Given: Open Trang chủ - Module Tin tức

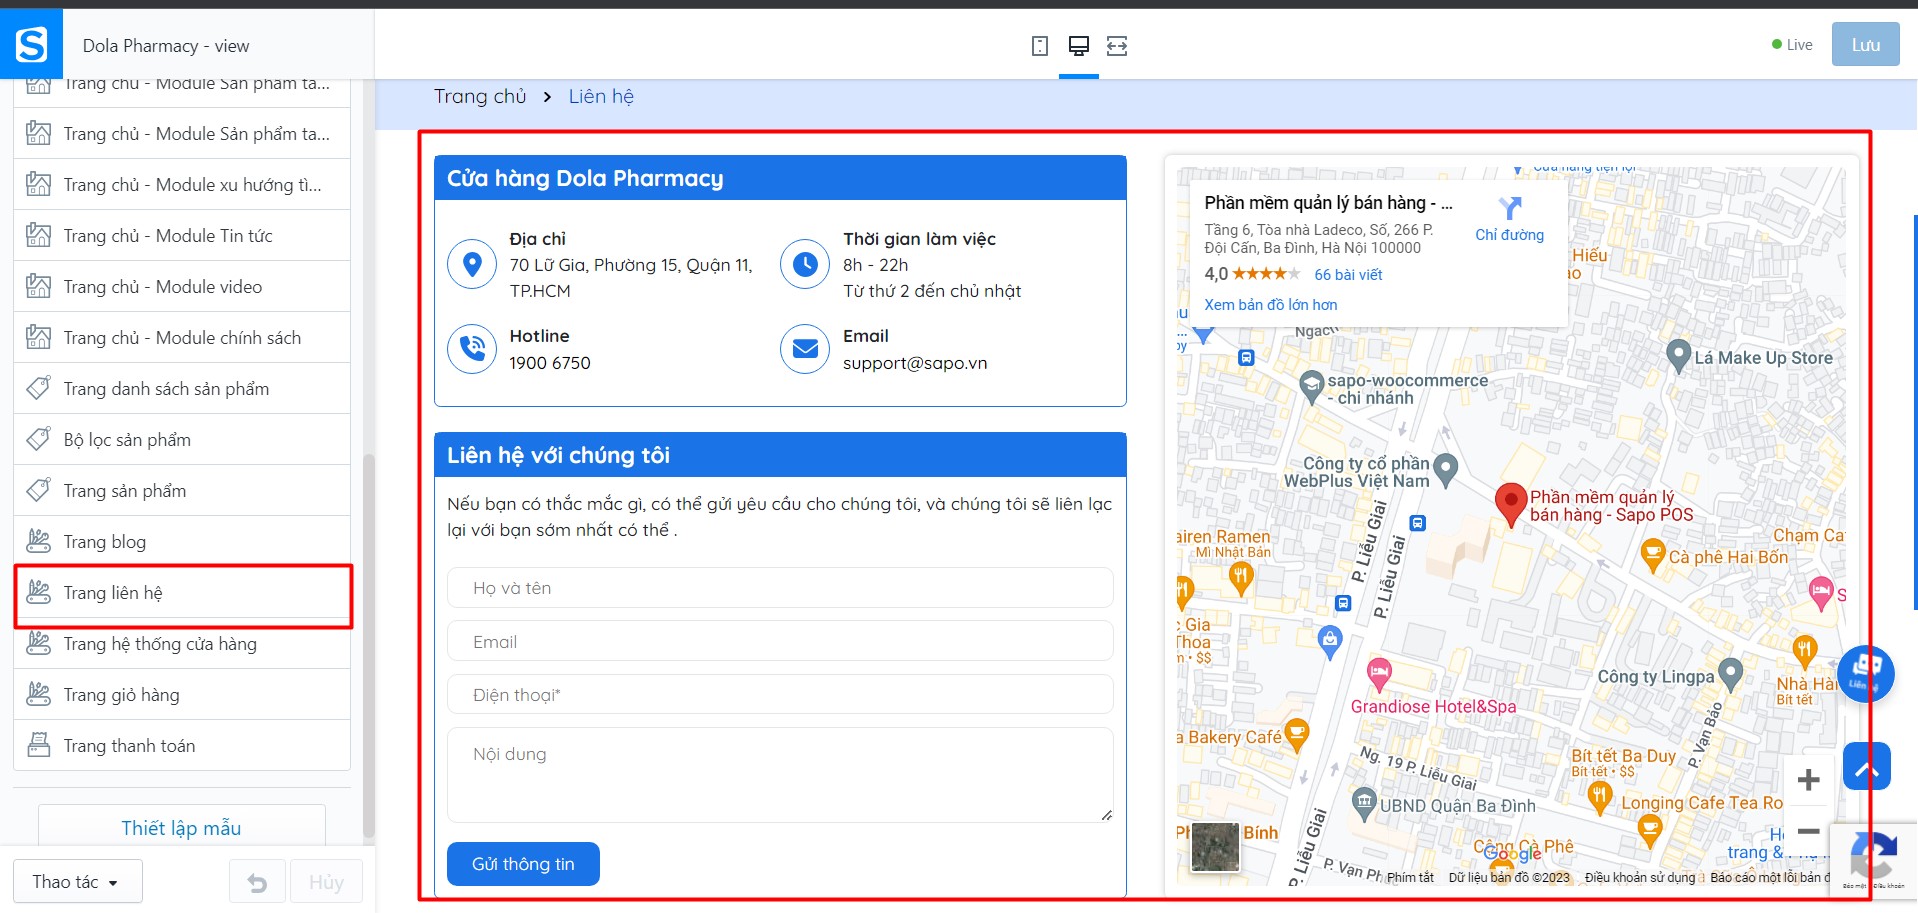Looking at the screenshot, I should click(182, 235).
